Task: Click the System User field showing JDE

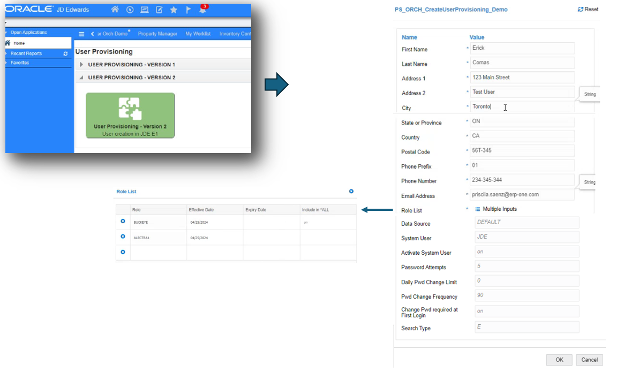Action: pyautogui.click(x=527, y=237)
